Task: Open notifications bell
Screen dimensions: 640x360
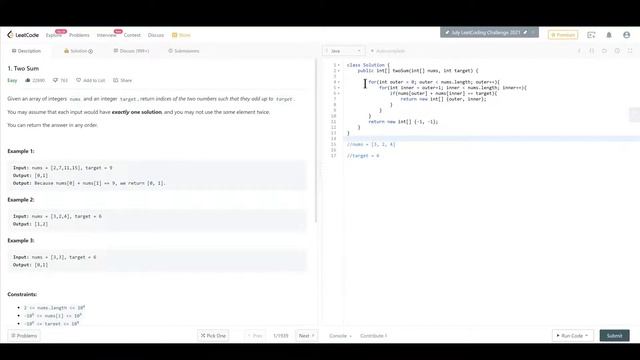Action: [609, 35]
